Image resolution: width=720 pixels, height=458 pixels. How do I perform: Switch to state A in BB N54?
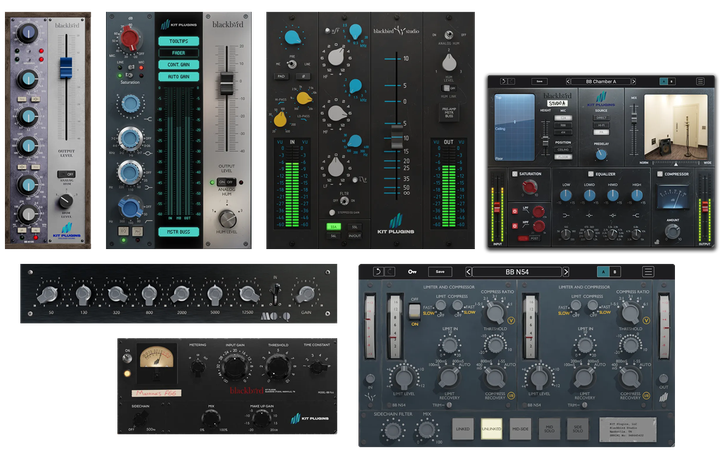603,272
